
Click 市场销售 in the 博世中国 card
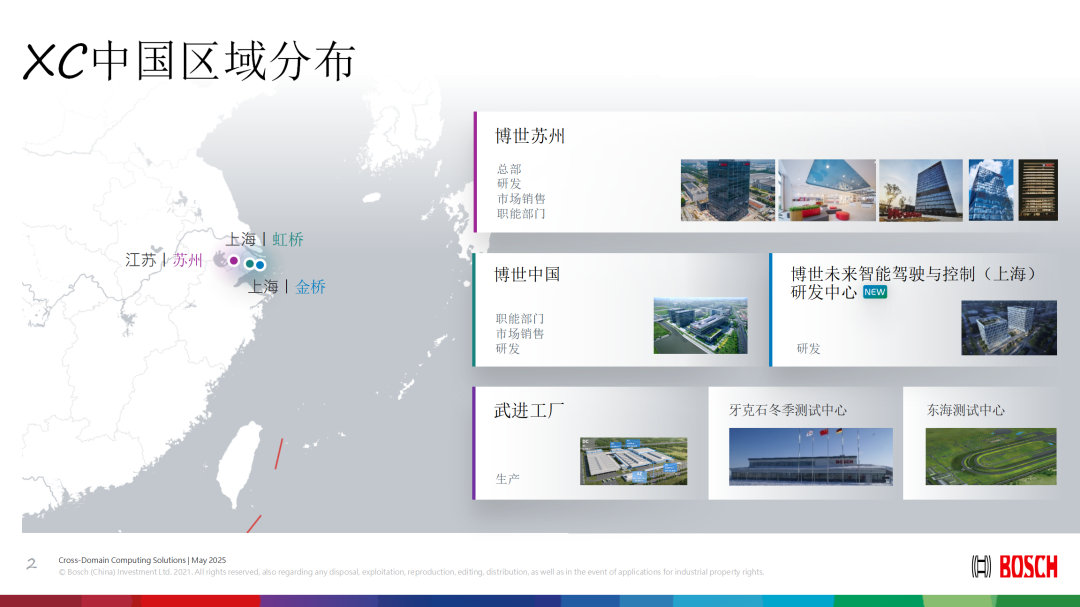[x=520, y=333]
